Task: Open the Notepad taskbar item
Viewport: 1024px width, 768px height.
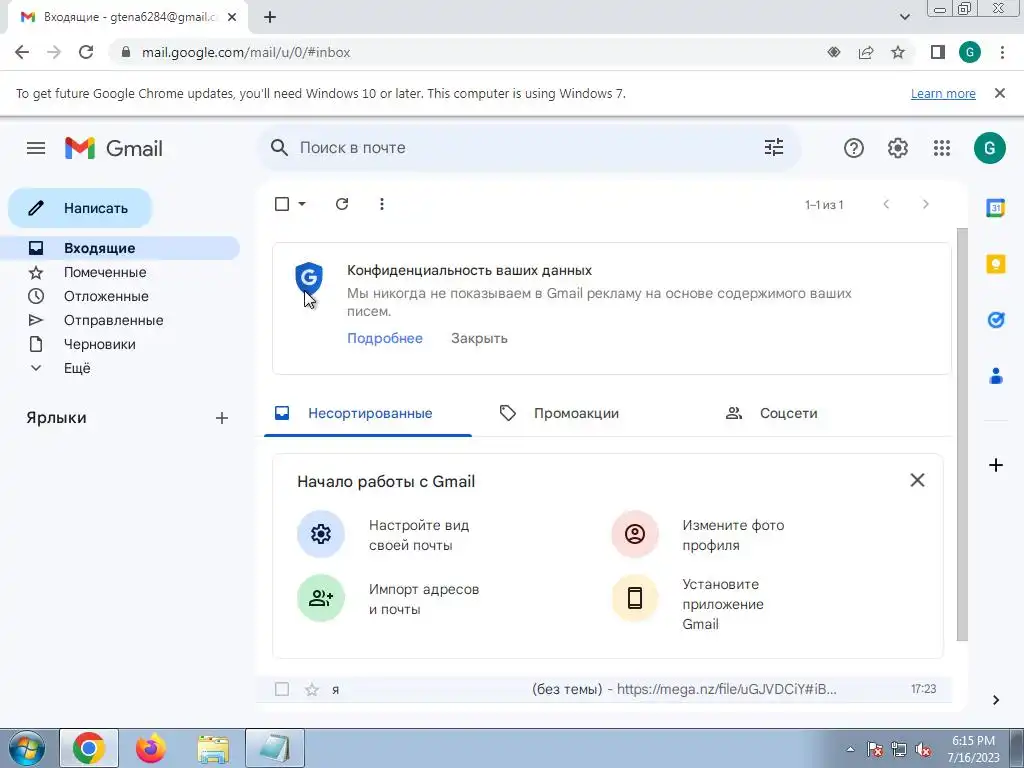Action: (x=275, y=748)
